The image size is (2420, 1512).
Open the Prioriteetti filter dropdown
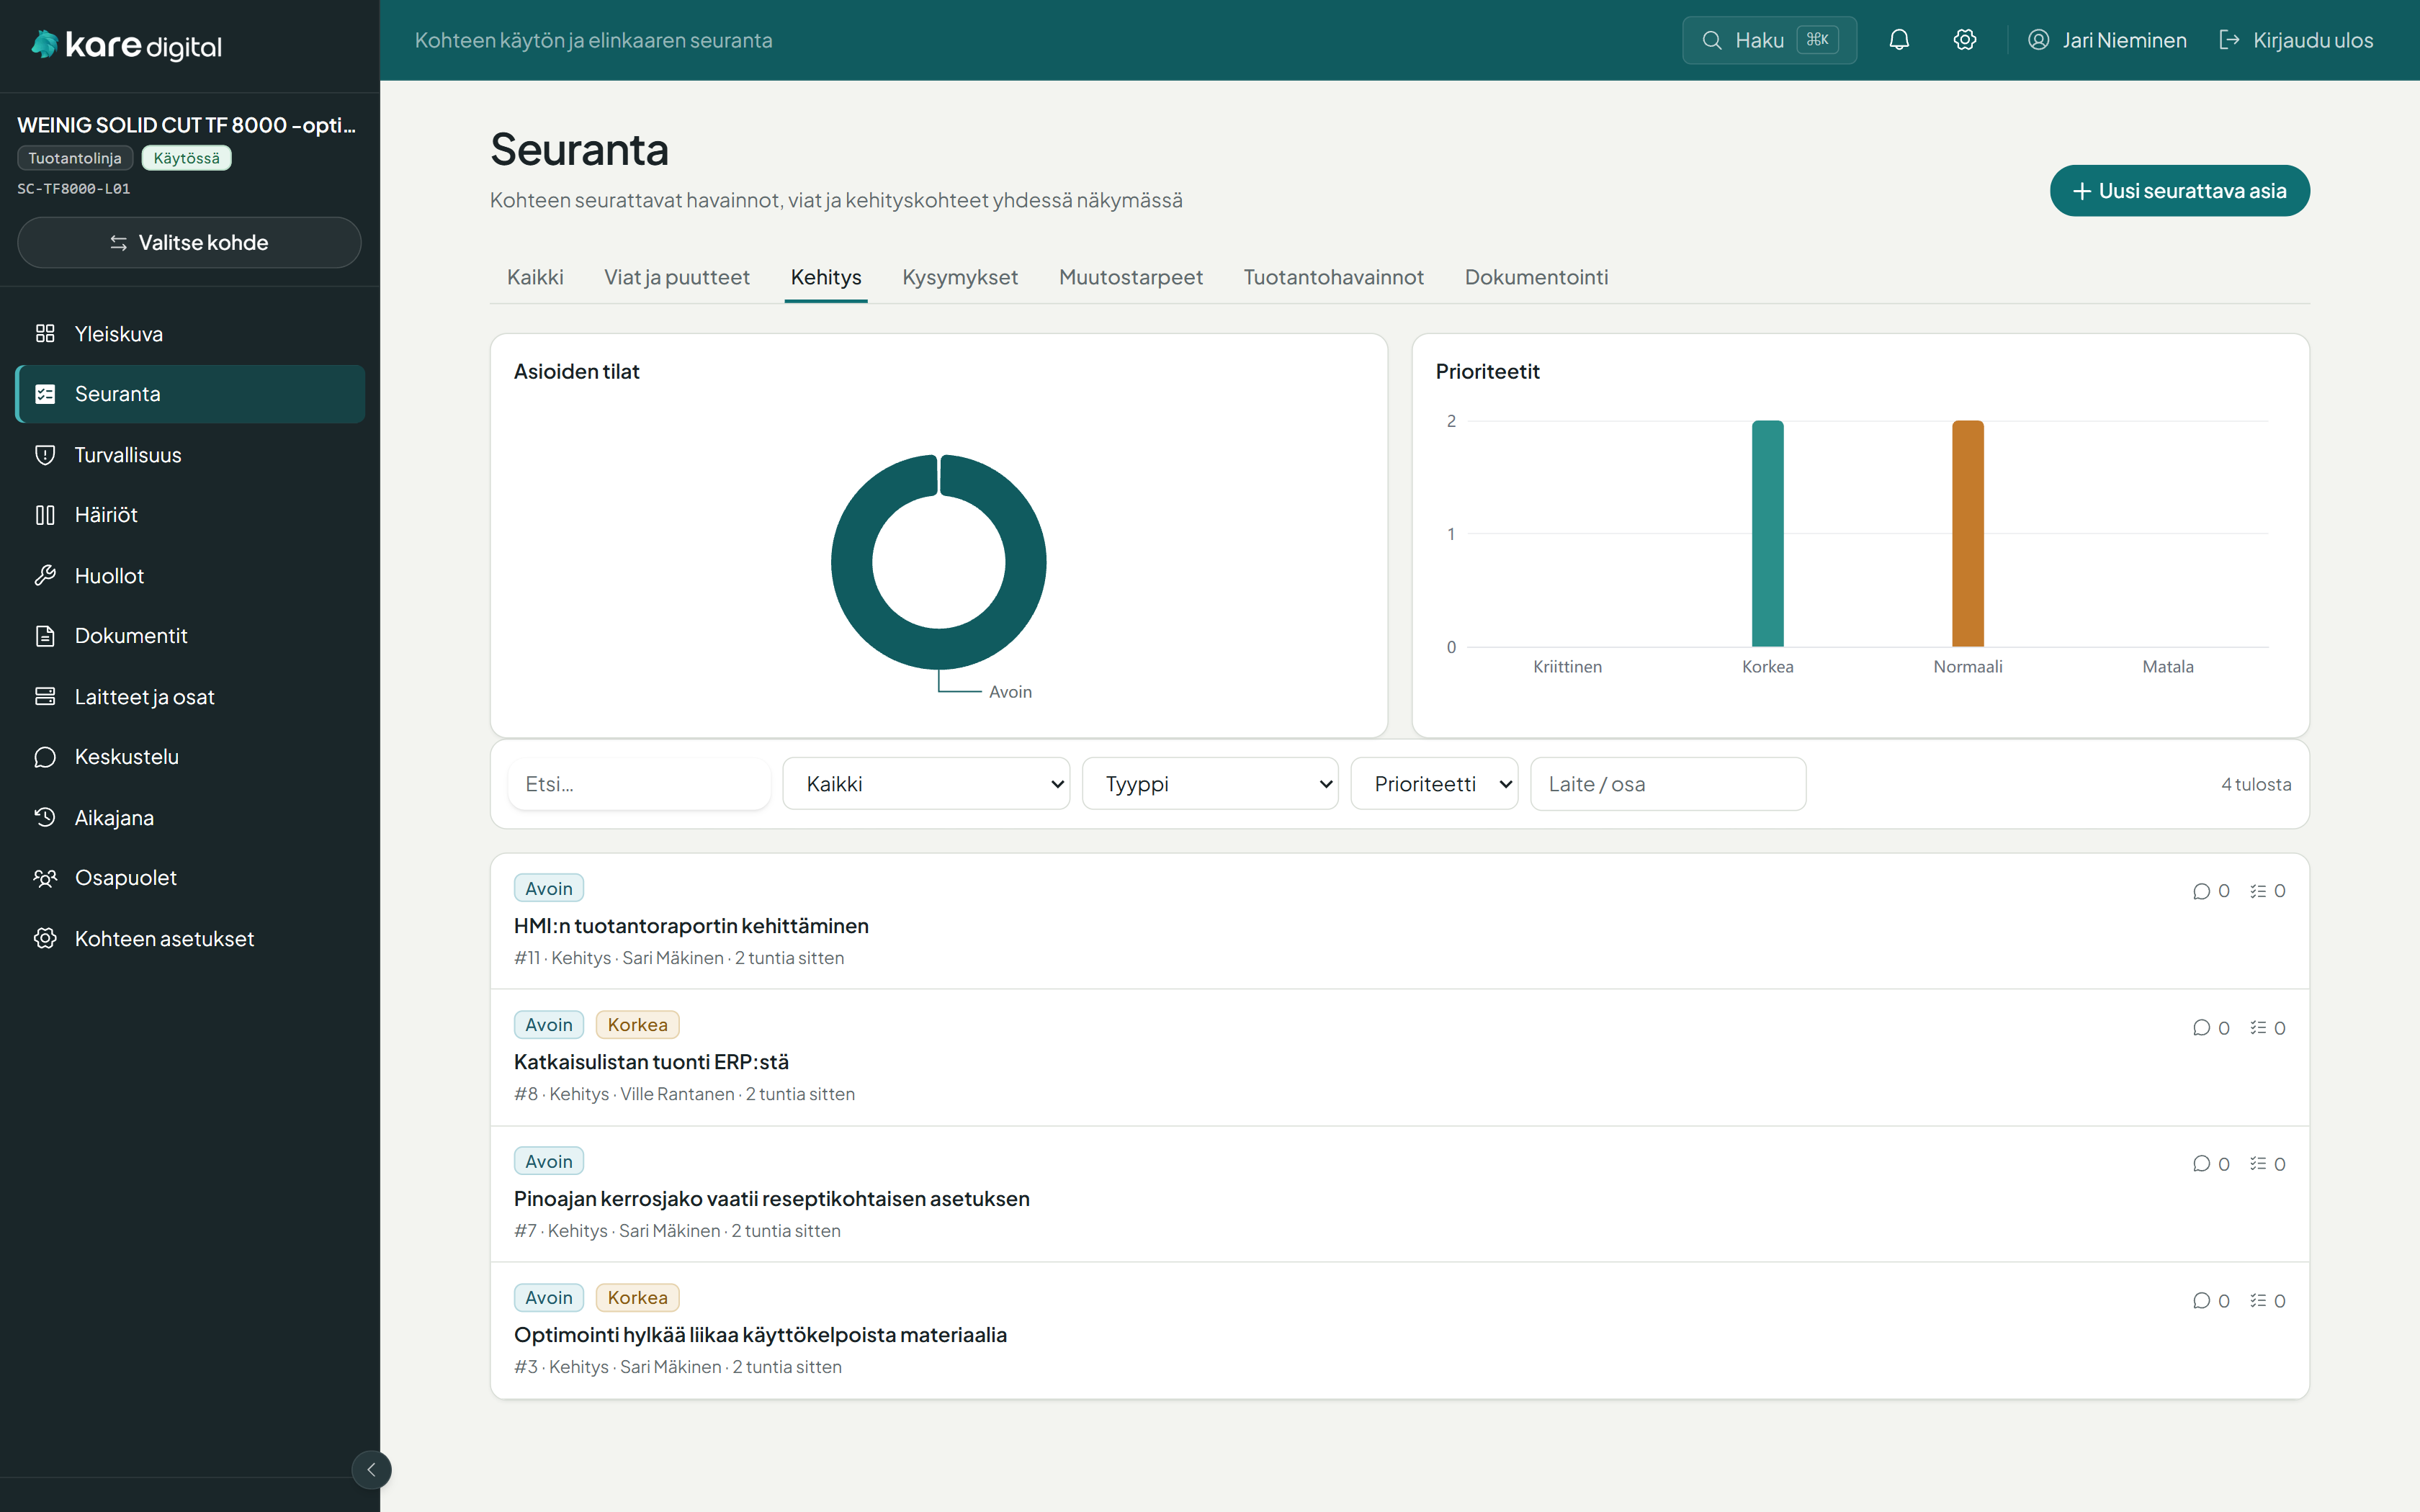pos(1434,784)
